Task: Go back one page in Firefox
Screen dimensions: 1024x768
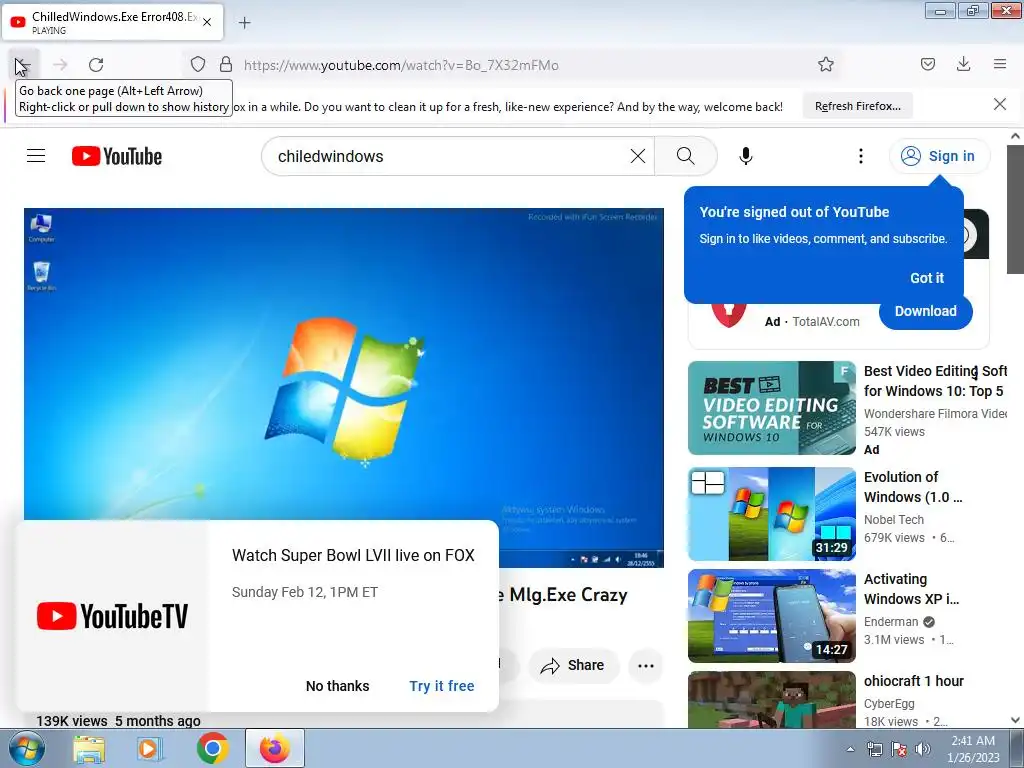Action: coord(24,65)
